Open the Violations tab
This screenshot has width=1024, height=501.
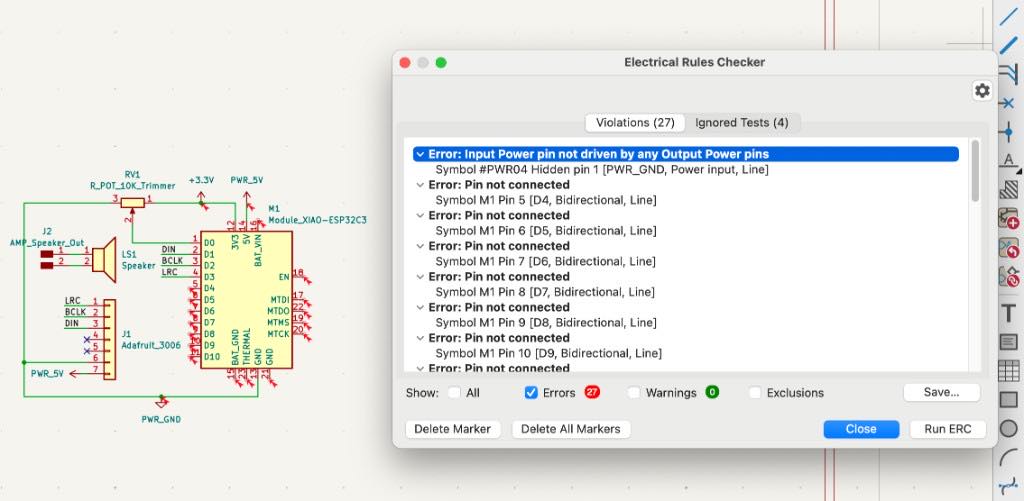(635, 123)
